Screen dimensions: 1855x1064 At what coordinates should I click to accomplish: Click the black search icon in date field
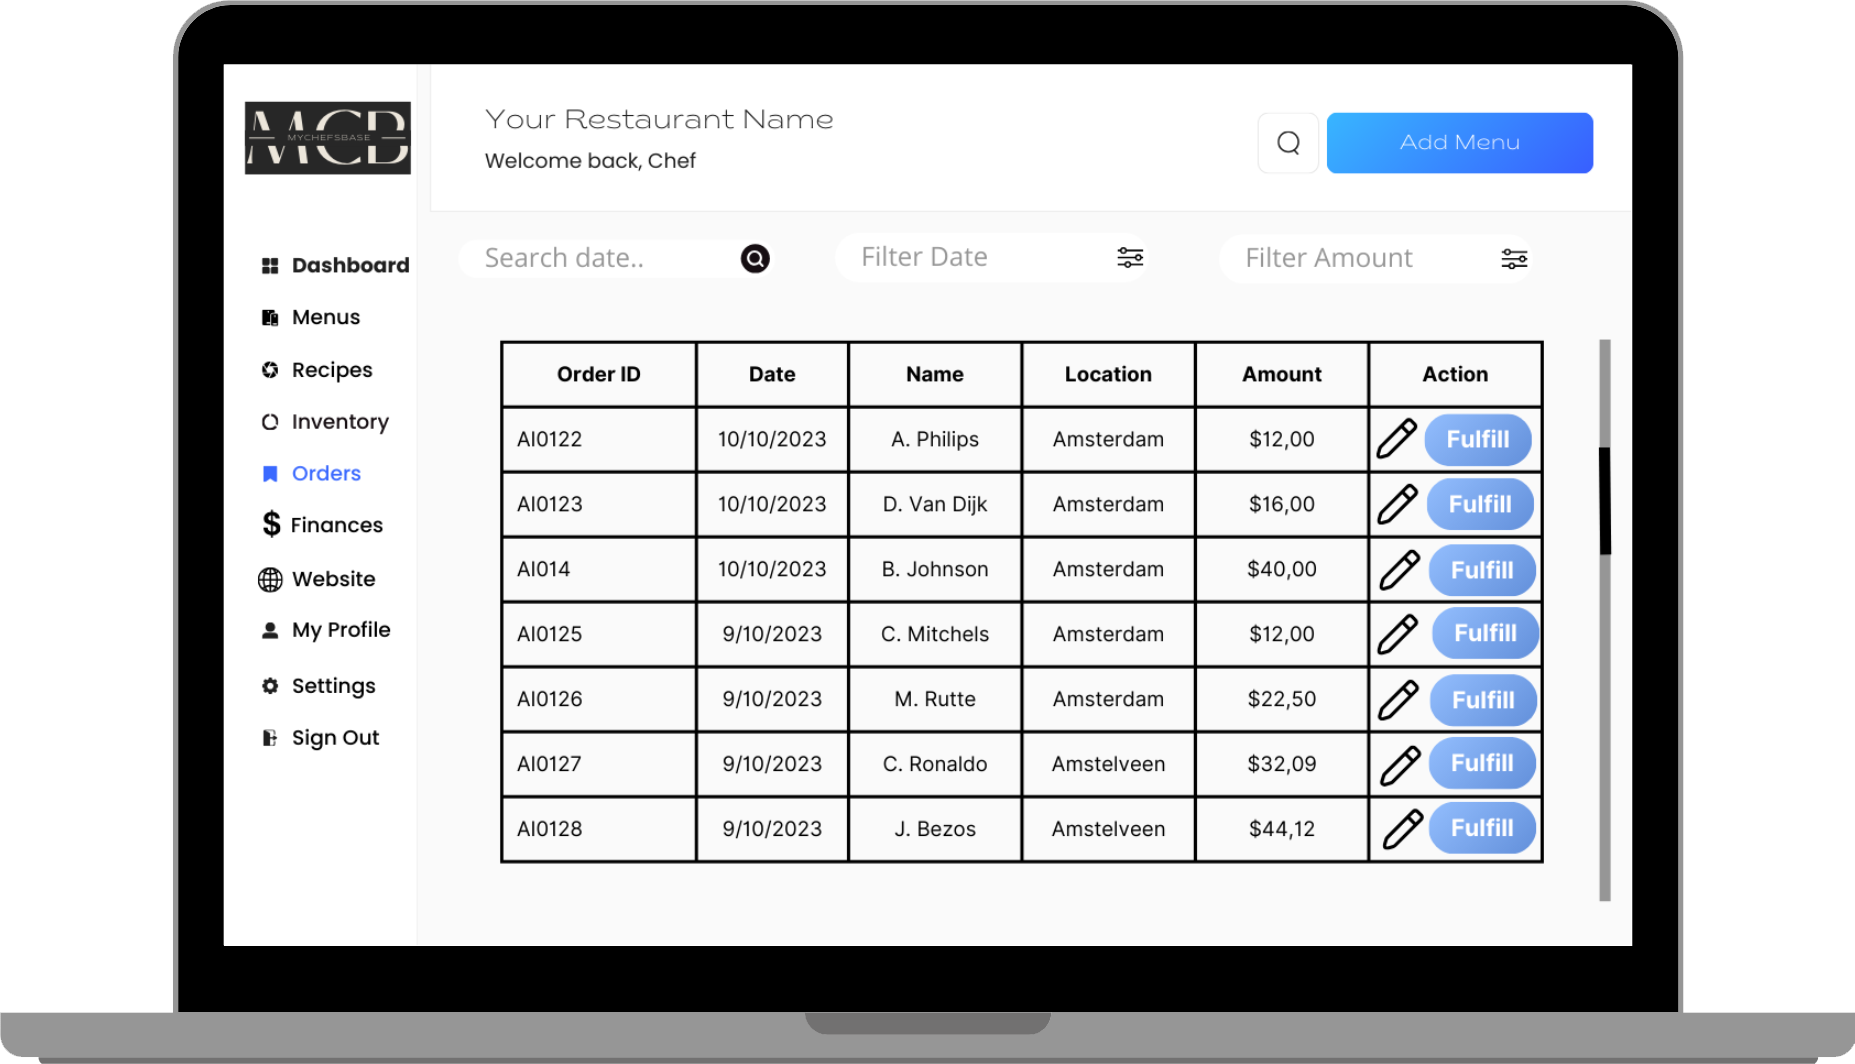click(755, 259)
